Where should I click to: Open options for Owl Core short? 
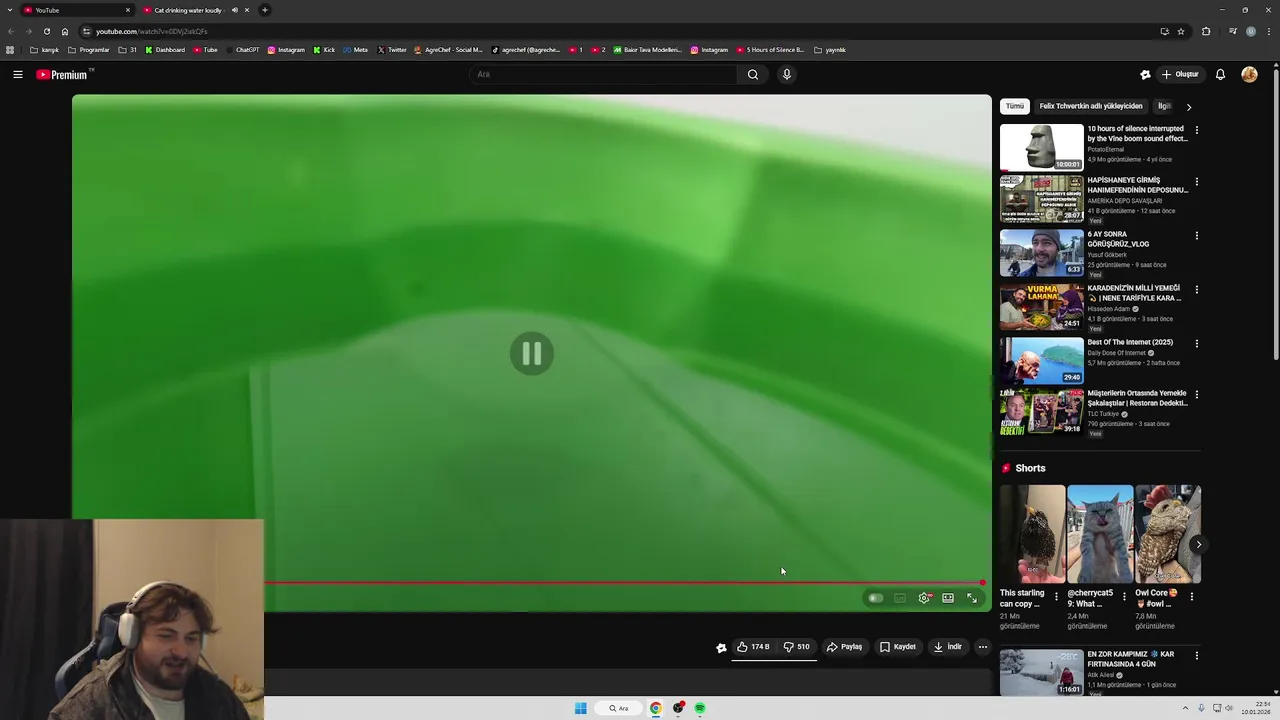tap(1191, 597)
